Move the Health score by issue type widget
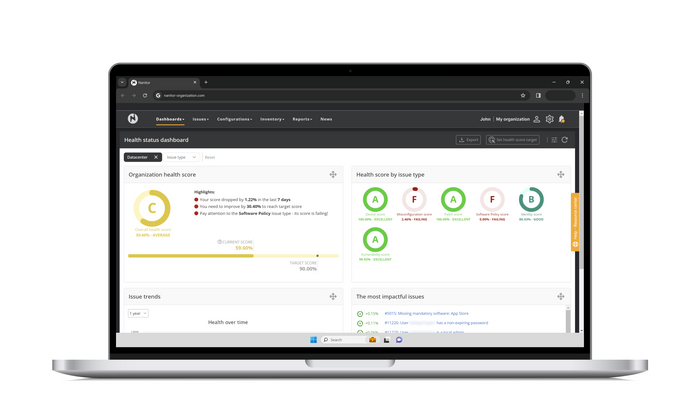Viewport: 700px width, 420px height. click(561, 175)
